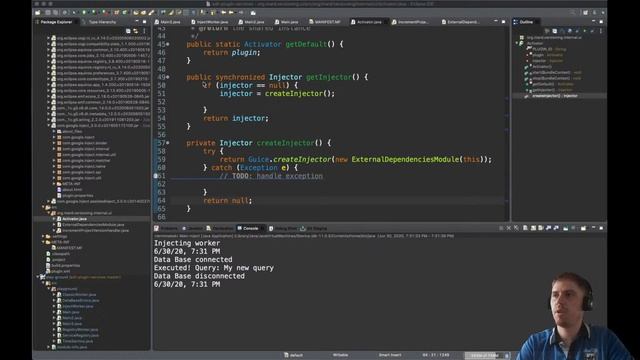Click the New wizard toolbar icon
The height and width of the screenshot is (360, 640).
[x=38, y=13]
